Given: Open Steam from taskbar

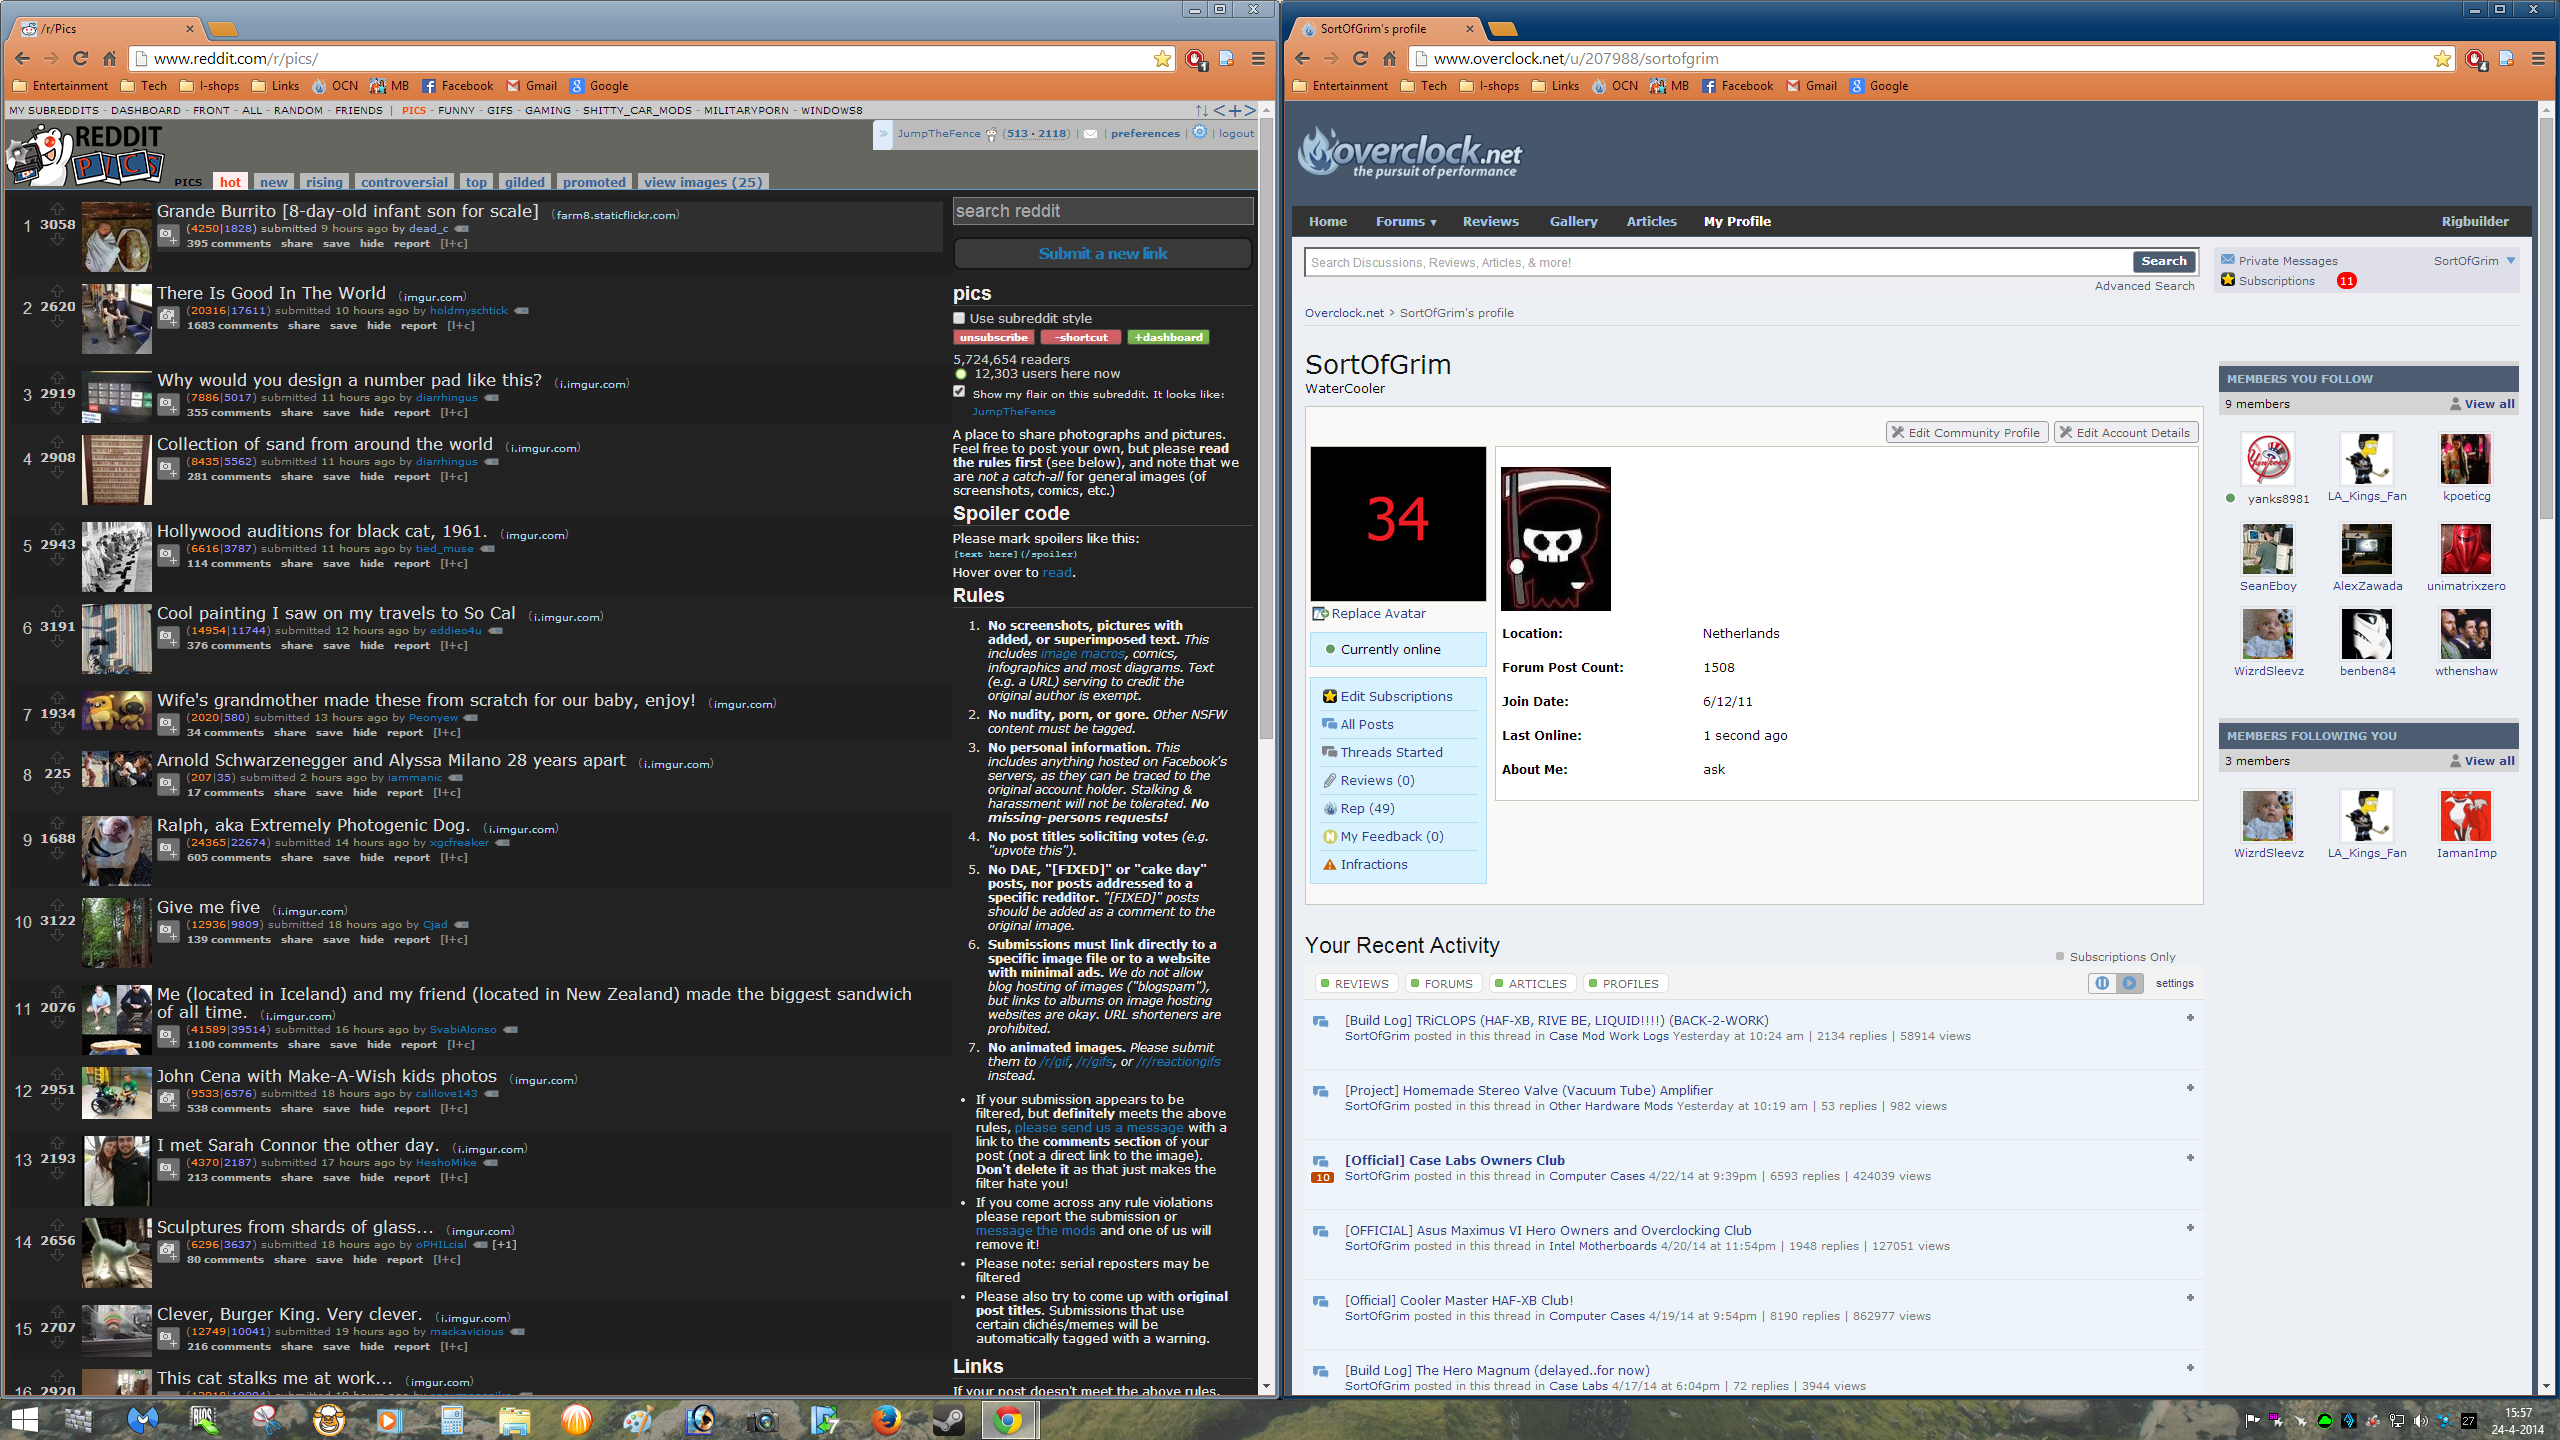Looking at the screenshot, I should (947, 1419).
